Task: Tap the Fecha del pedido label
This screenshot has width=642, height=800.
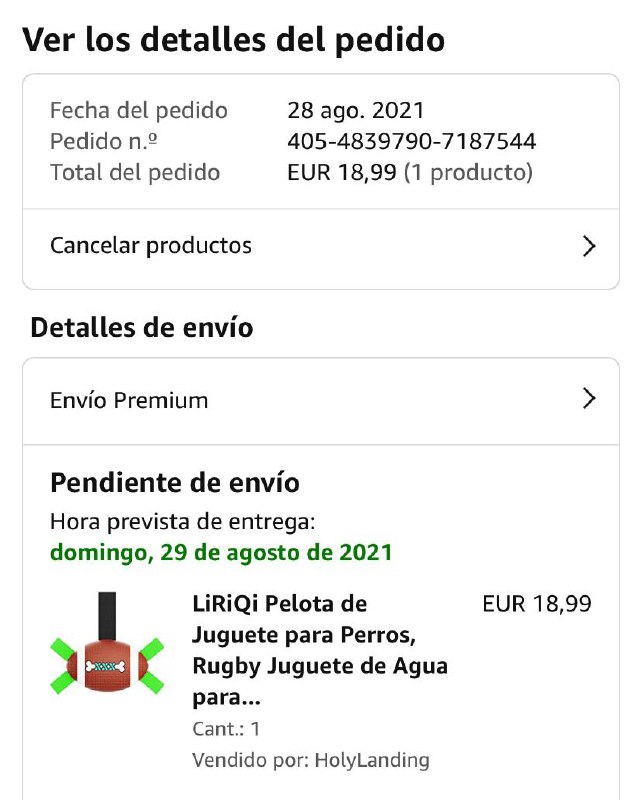Action: [139, 111]
